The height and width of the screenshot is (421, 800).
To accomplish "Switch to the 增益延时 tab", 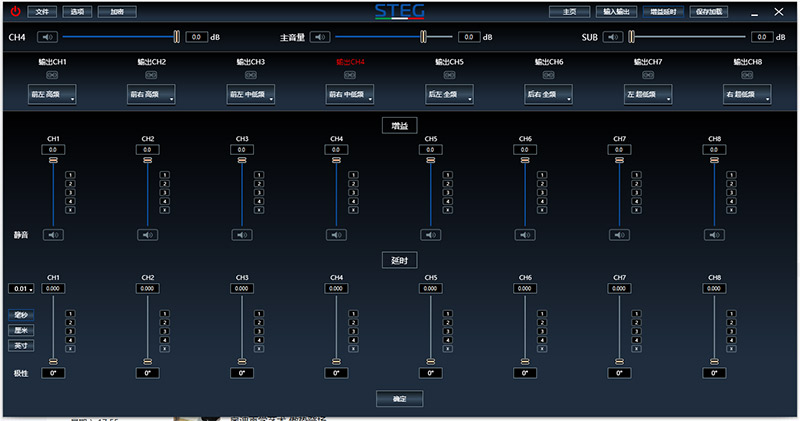I will [663, 12].
